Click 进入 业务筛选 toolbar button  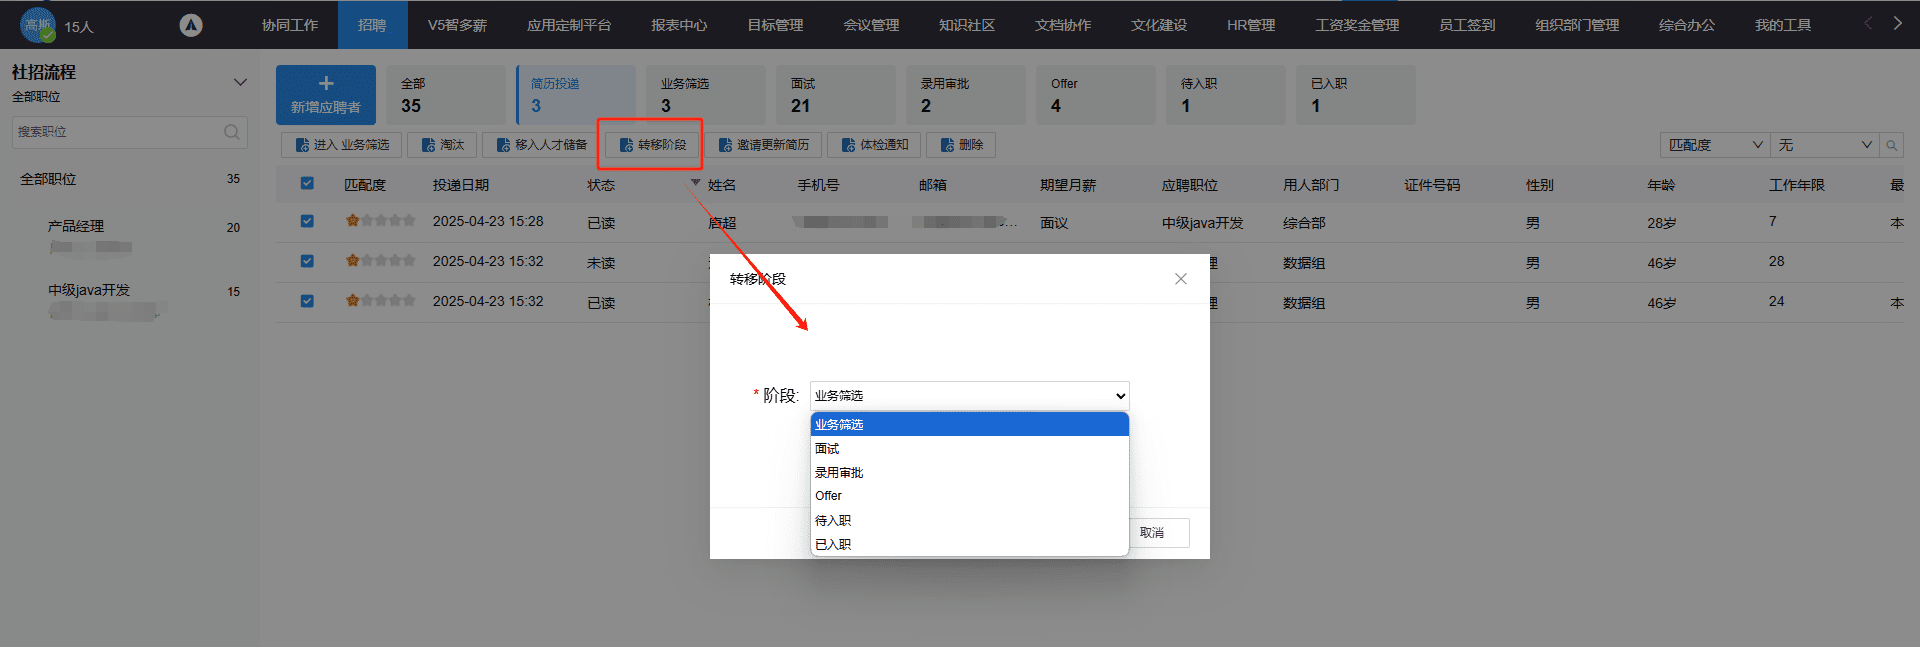click(x=341, y=145)
